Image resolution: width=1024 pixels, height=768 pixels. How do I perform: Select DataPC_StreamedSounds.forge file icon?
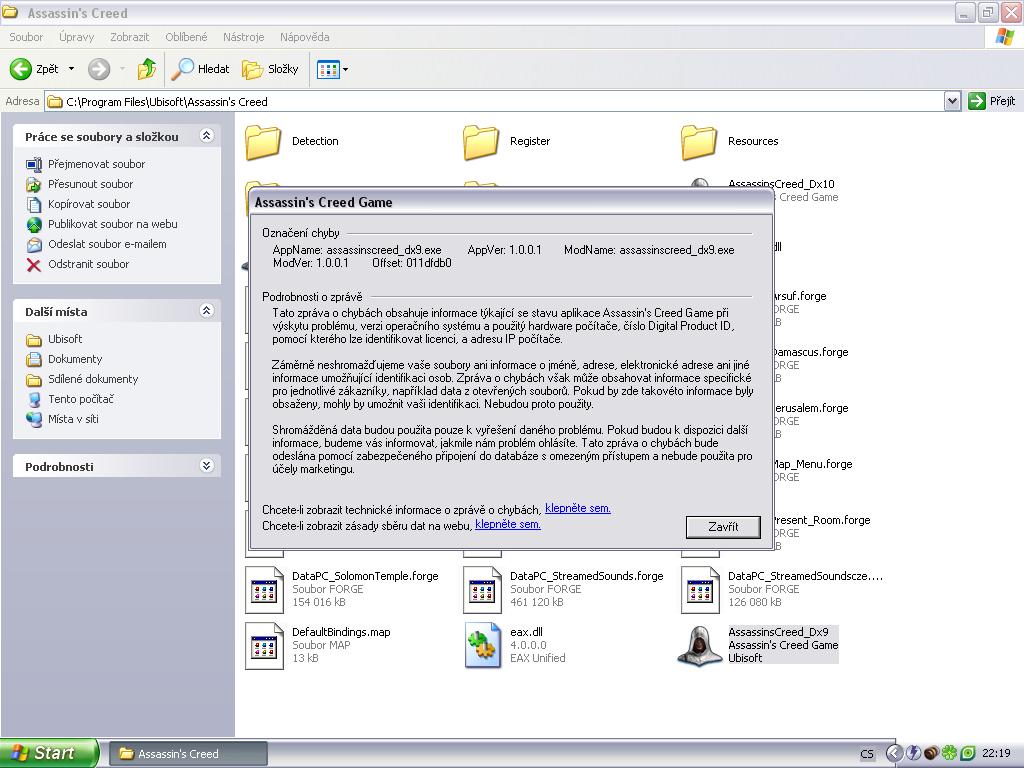click(482, 590)
